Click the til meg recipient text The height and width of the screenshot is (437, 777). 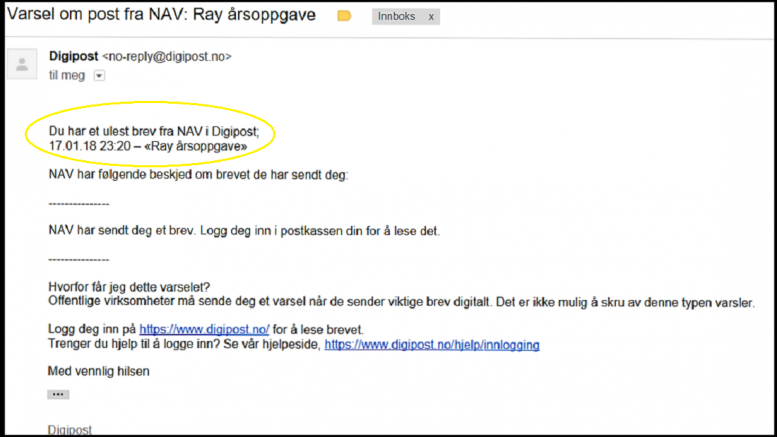(67, 75)
